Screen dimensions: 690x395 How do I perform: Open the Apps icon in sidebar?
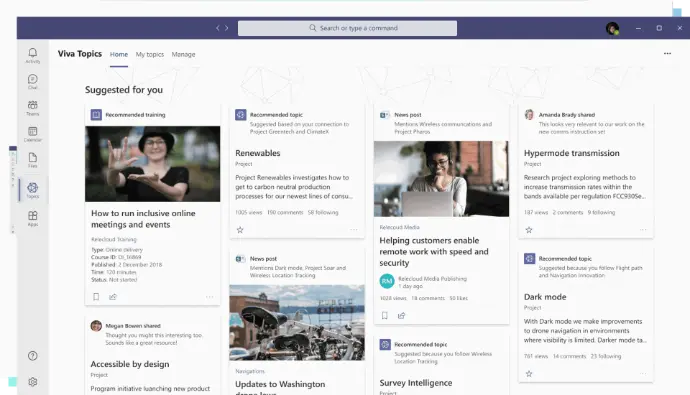[x=33, y=218]
